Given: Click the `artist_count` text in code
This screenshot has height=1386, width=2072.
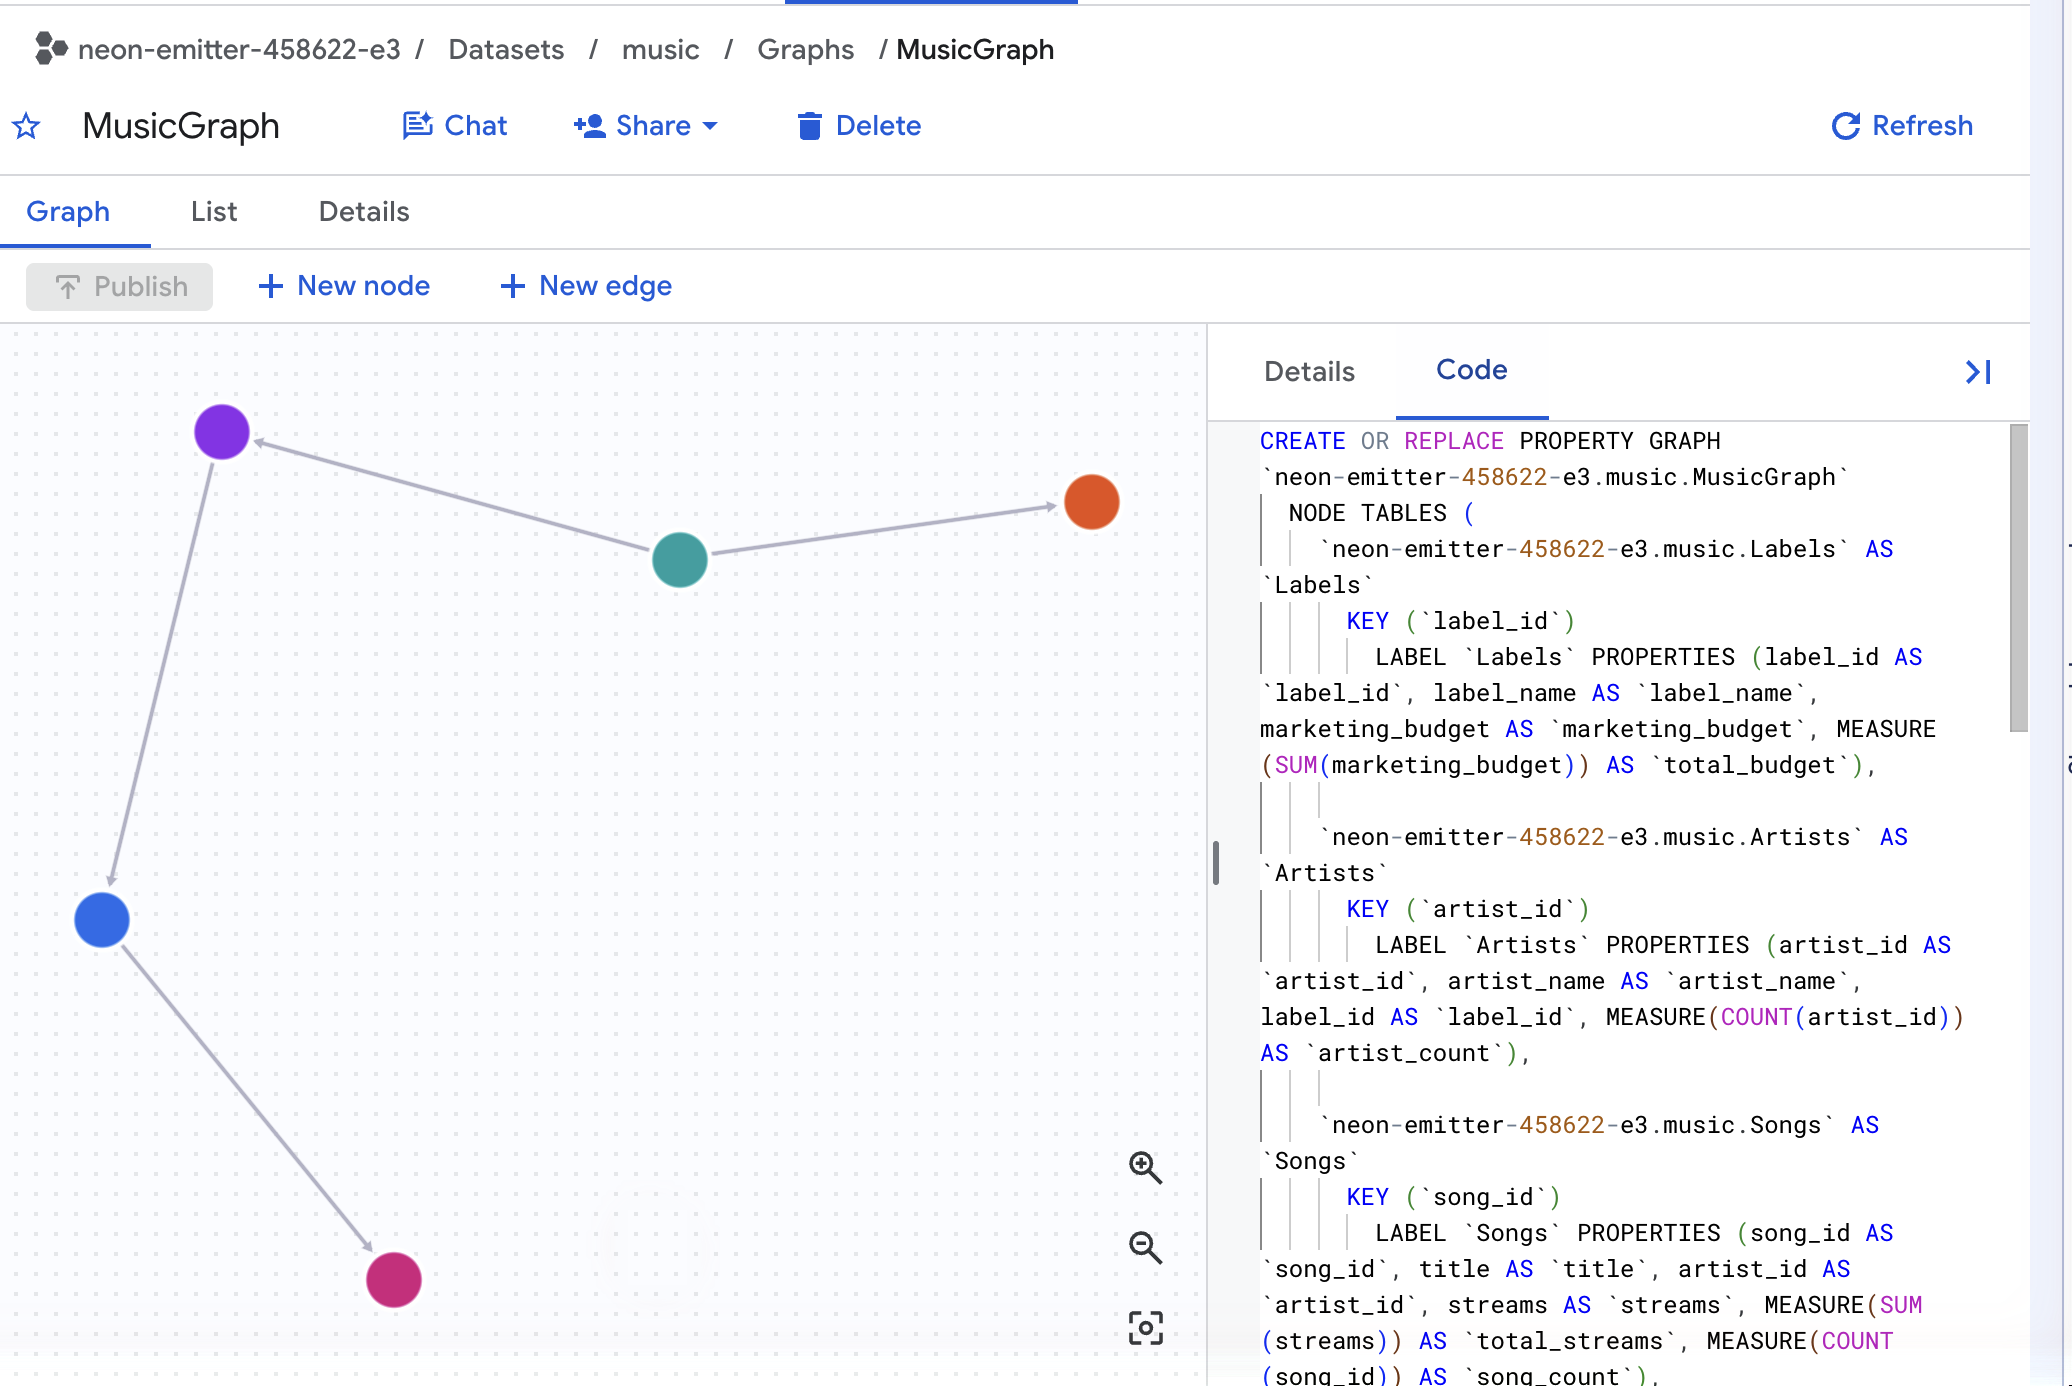Looking at the screenshot, I should pos(1403,1053).
